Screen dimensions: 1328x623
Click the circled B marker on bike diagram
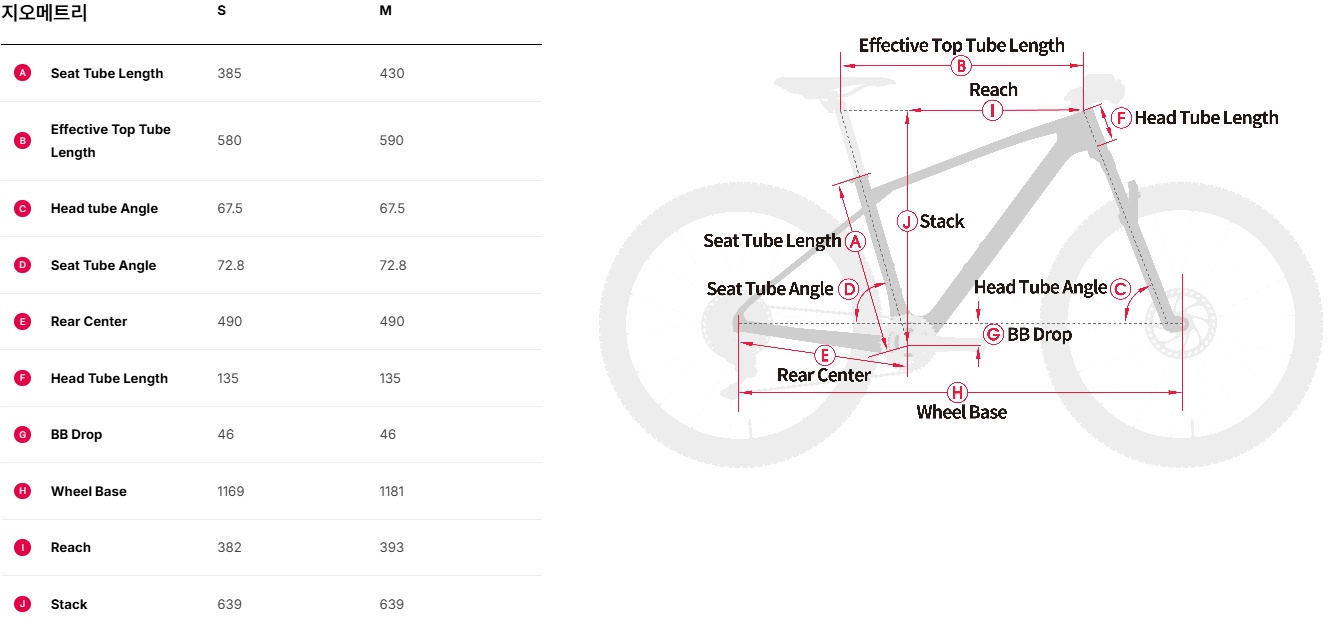click(x=960, y=66)
